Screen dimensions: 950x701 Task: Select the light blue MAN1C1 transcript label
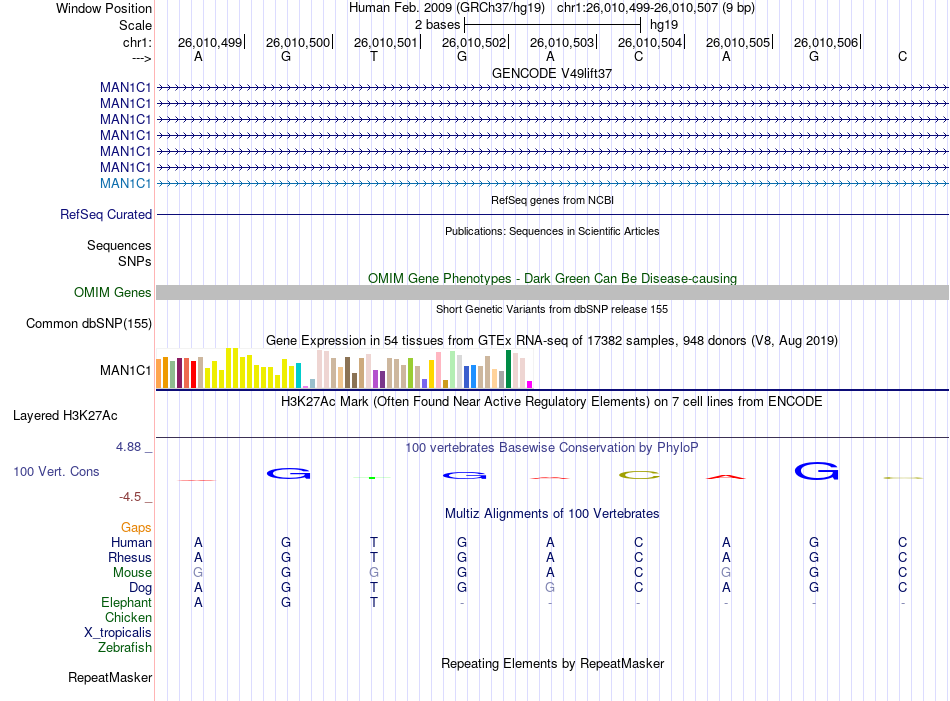point(125,184)
